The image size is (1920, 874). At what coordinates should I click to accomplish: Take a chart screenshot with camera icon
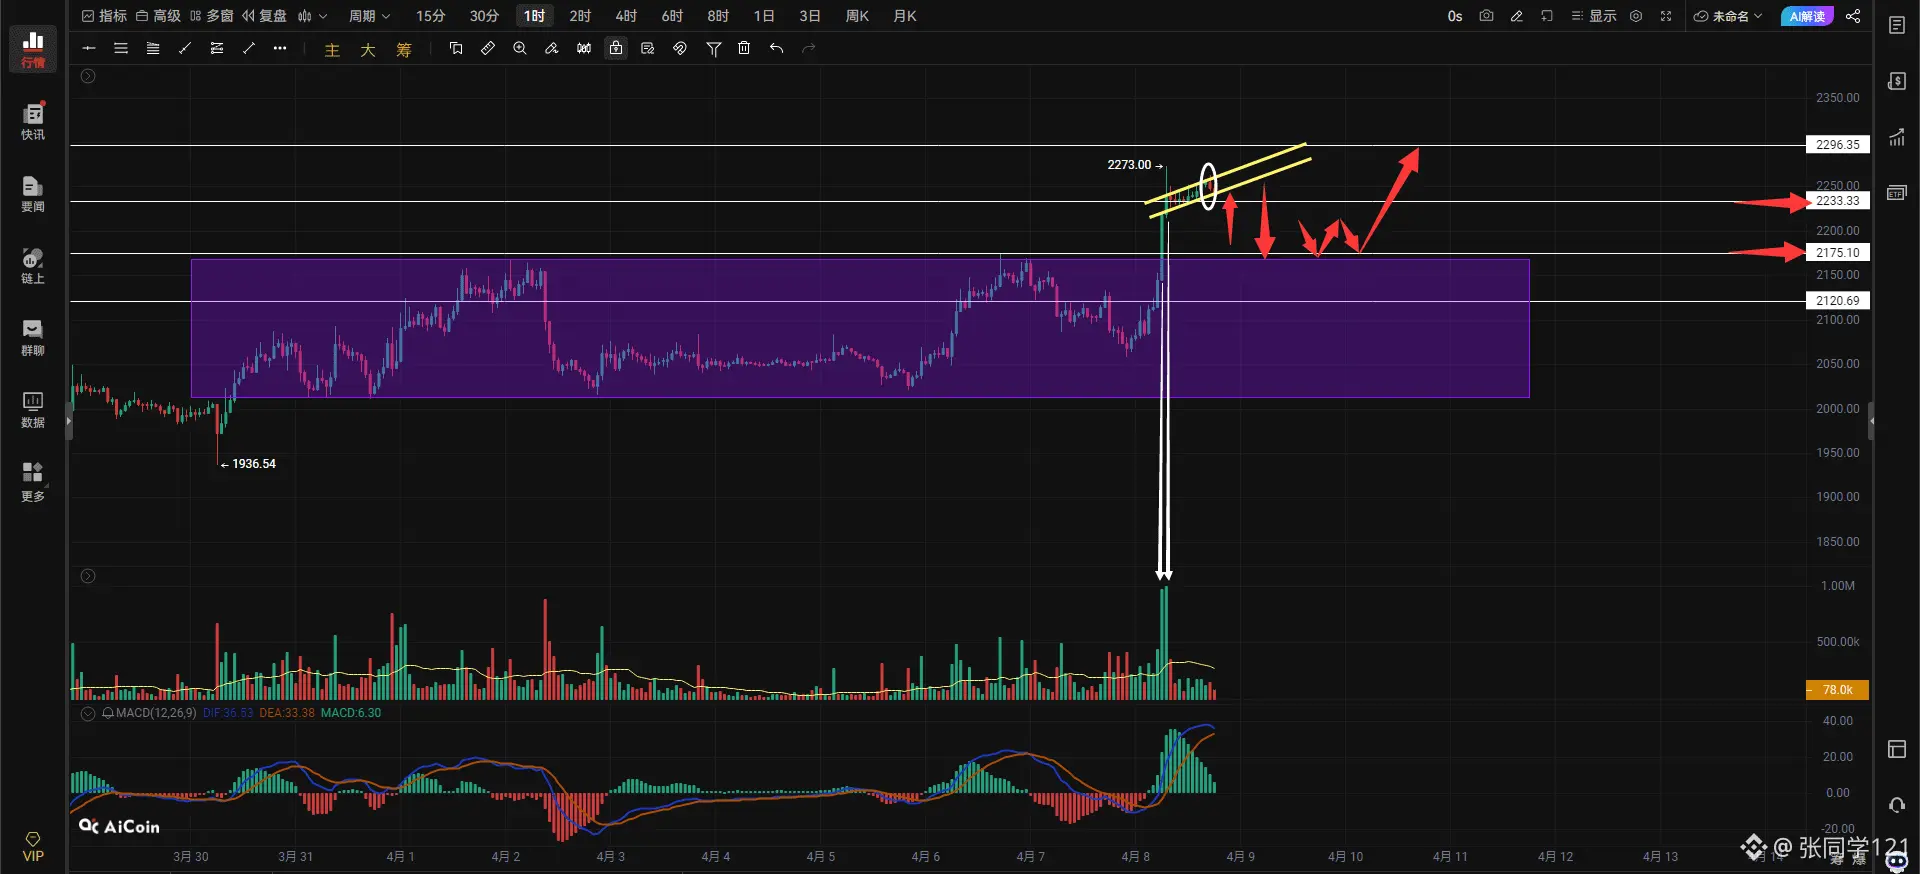pyautogui.click(x=1486, y=16)
